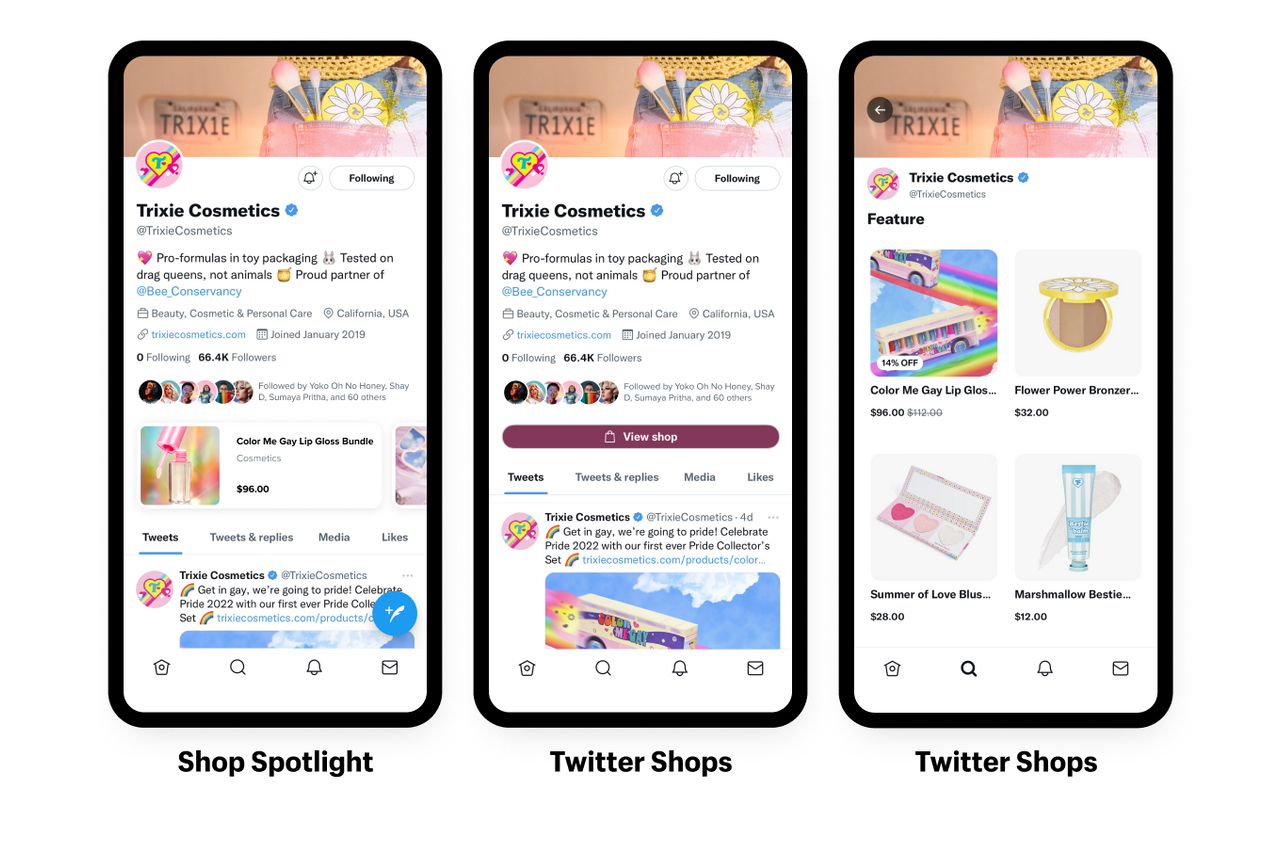Open the three-dot menu on middle phone's tweet

pyautogui.click(x=773, y=517)
